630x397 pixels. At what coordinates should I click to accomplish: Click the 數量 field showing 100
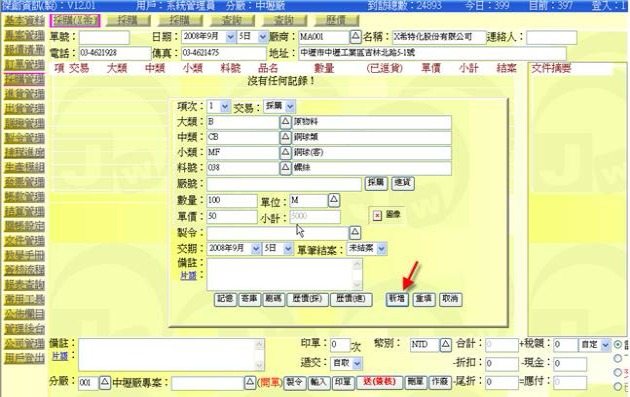(232, 201)
